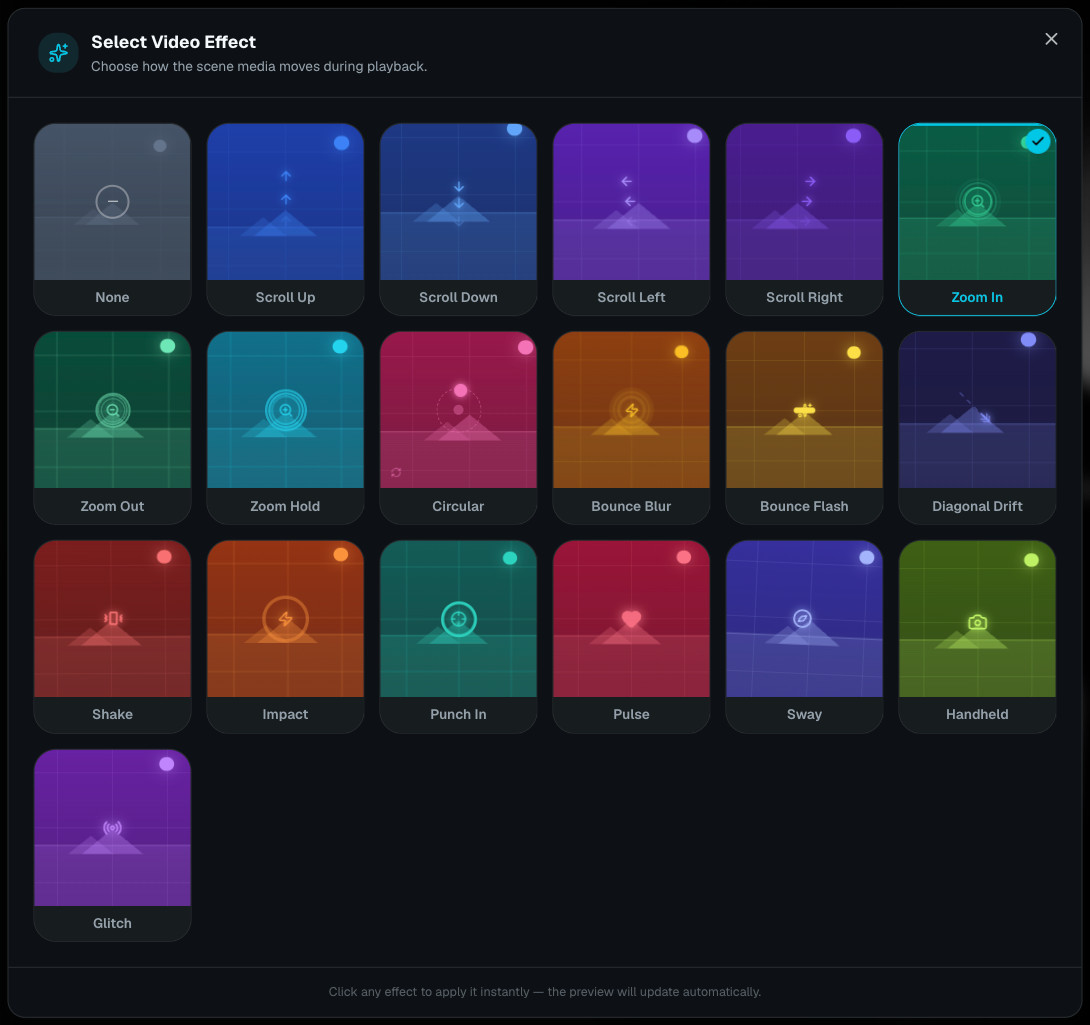Click the signal waves icon on Glitch
The image size is (1090, 1025).
click(x=113, y=828)
